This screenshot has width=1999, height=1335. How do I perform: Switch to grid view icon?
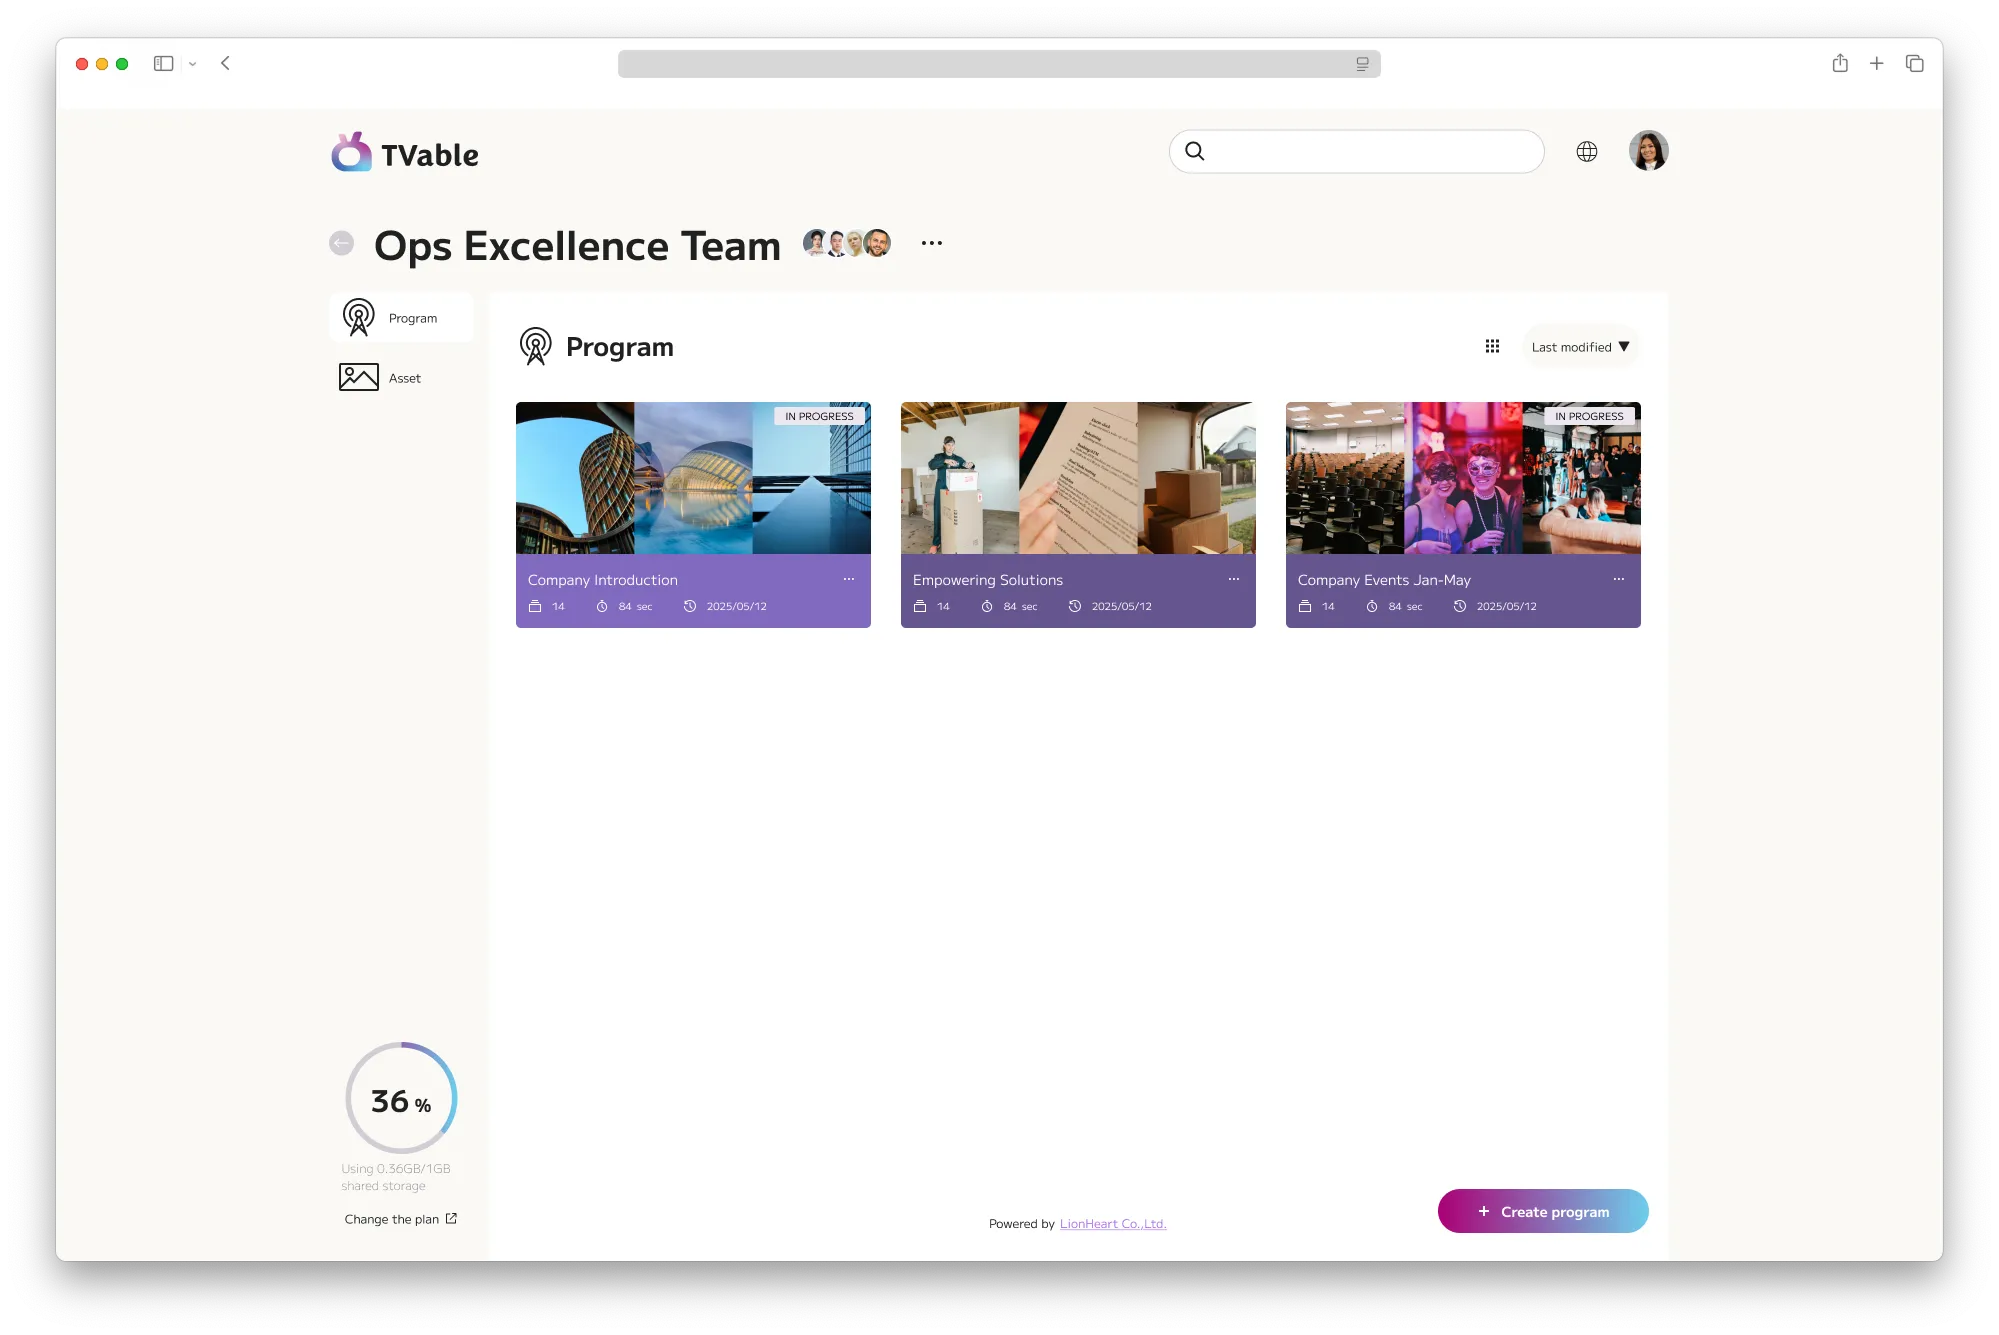click(1491, 346)
